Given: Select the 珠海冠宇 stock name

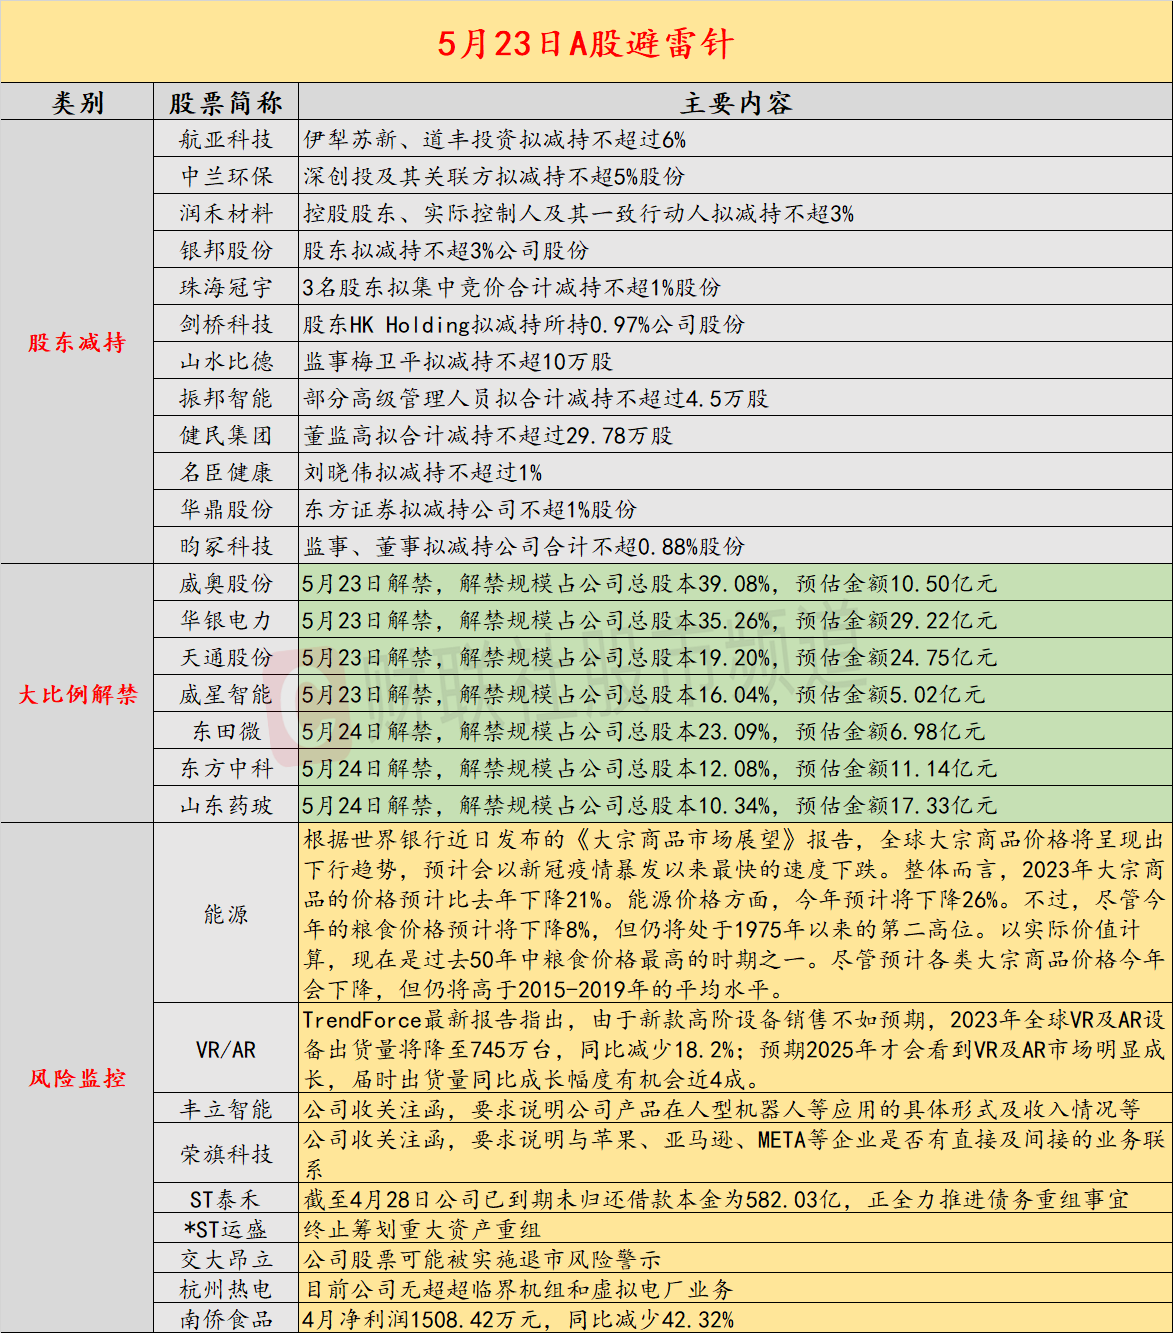Looking at the screenshot, I should click(226, 288).
